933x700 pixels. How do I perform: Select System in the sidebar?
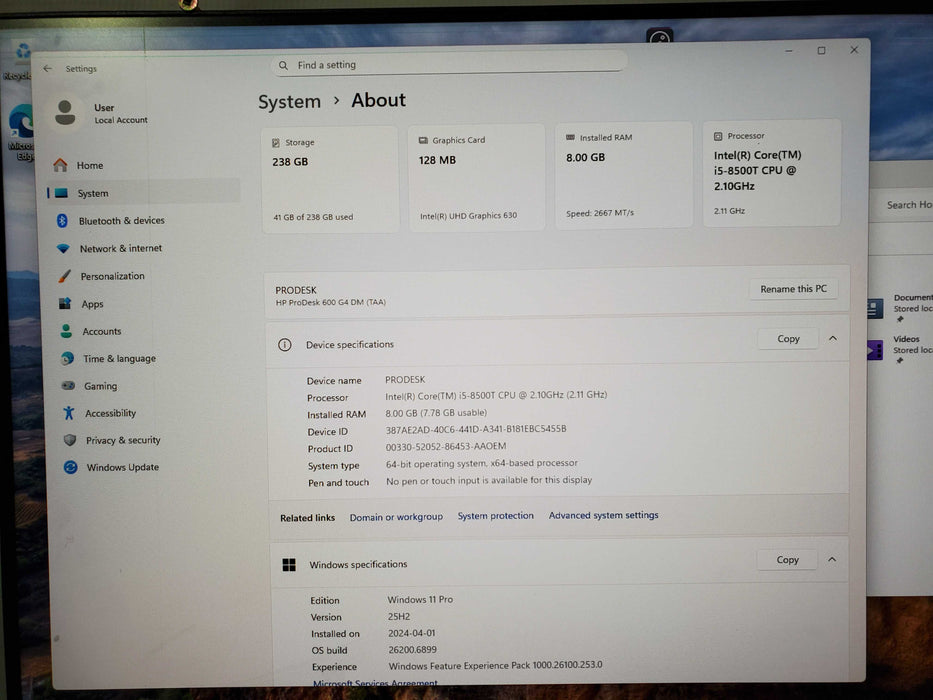(143, 193)
